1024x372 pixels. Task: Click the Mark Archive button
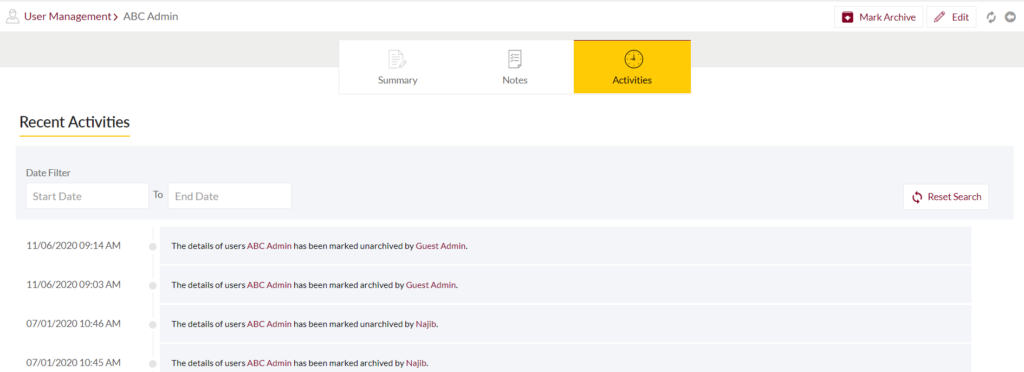878,17
